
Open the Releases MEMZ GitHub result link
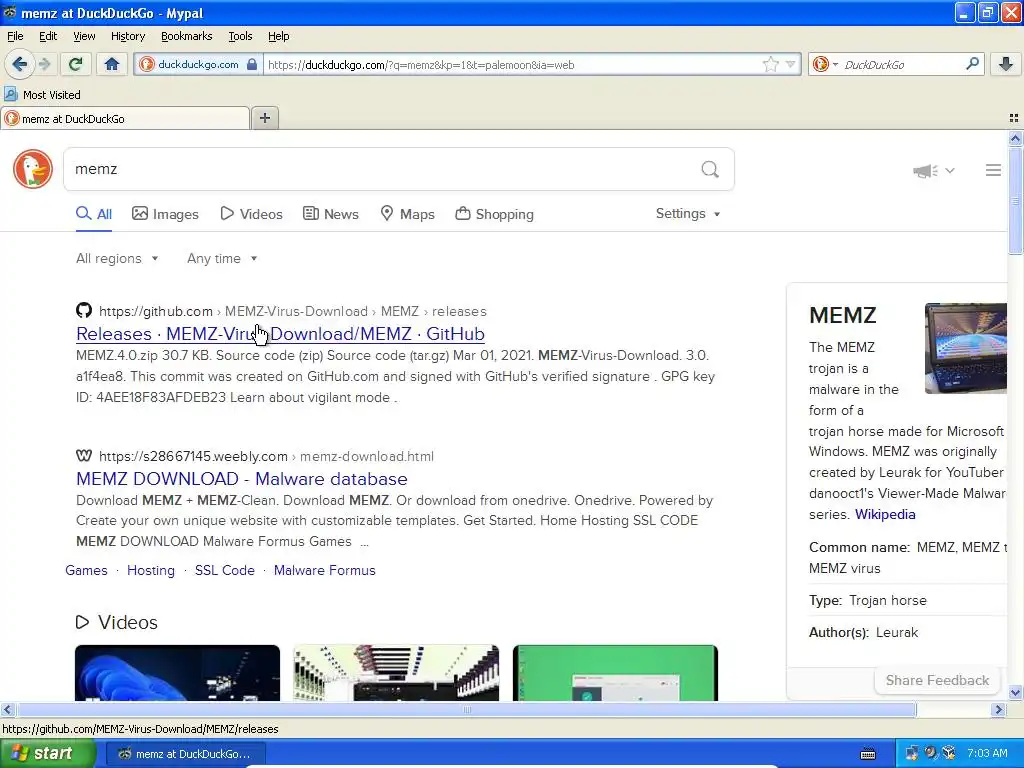(280, 334)
